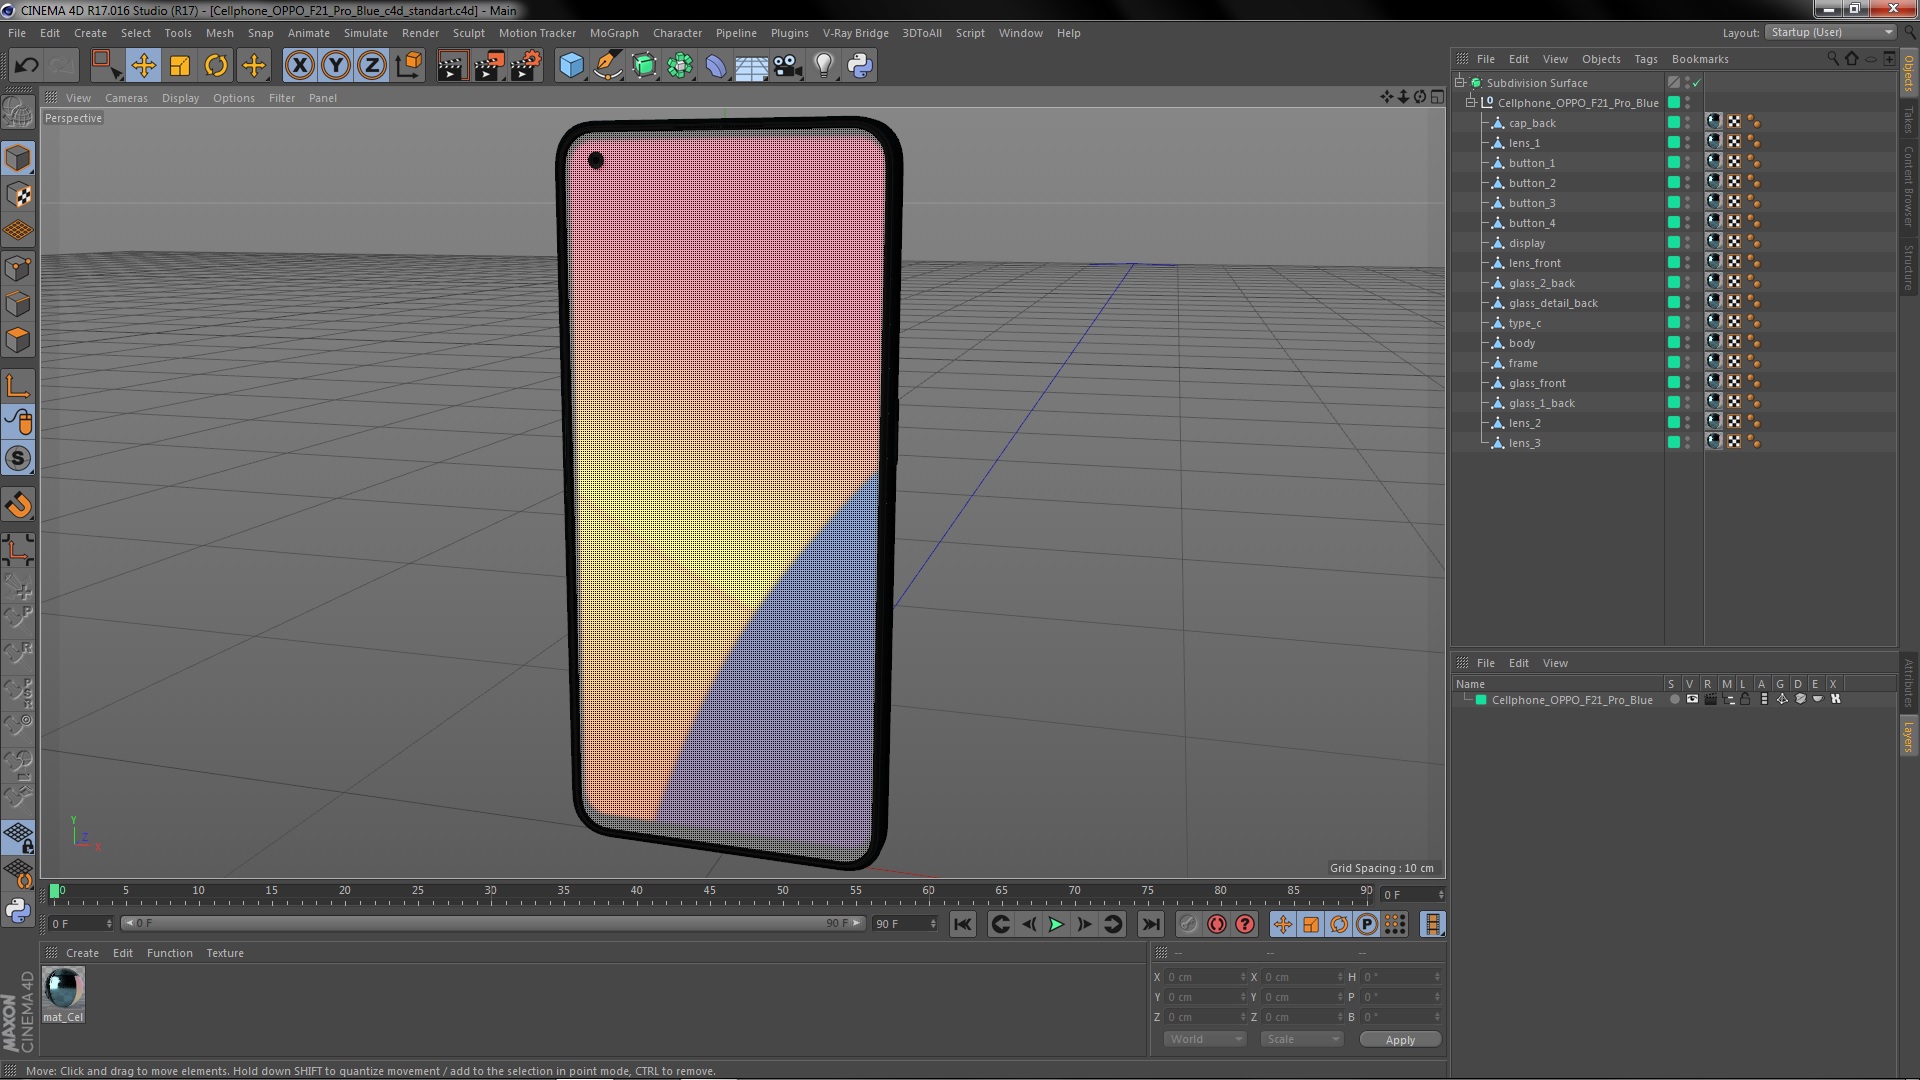Enable Points mode in left palette
This screenshot has height=1080, width=1920.
click(x=18, y=268)
